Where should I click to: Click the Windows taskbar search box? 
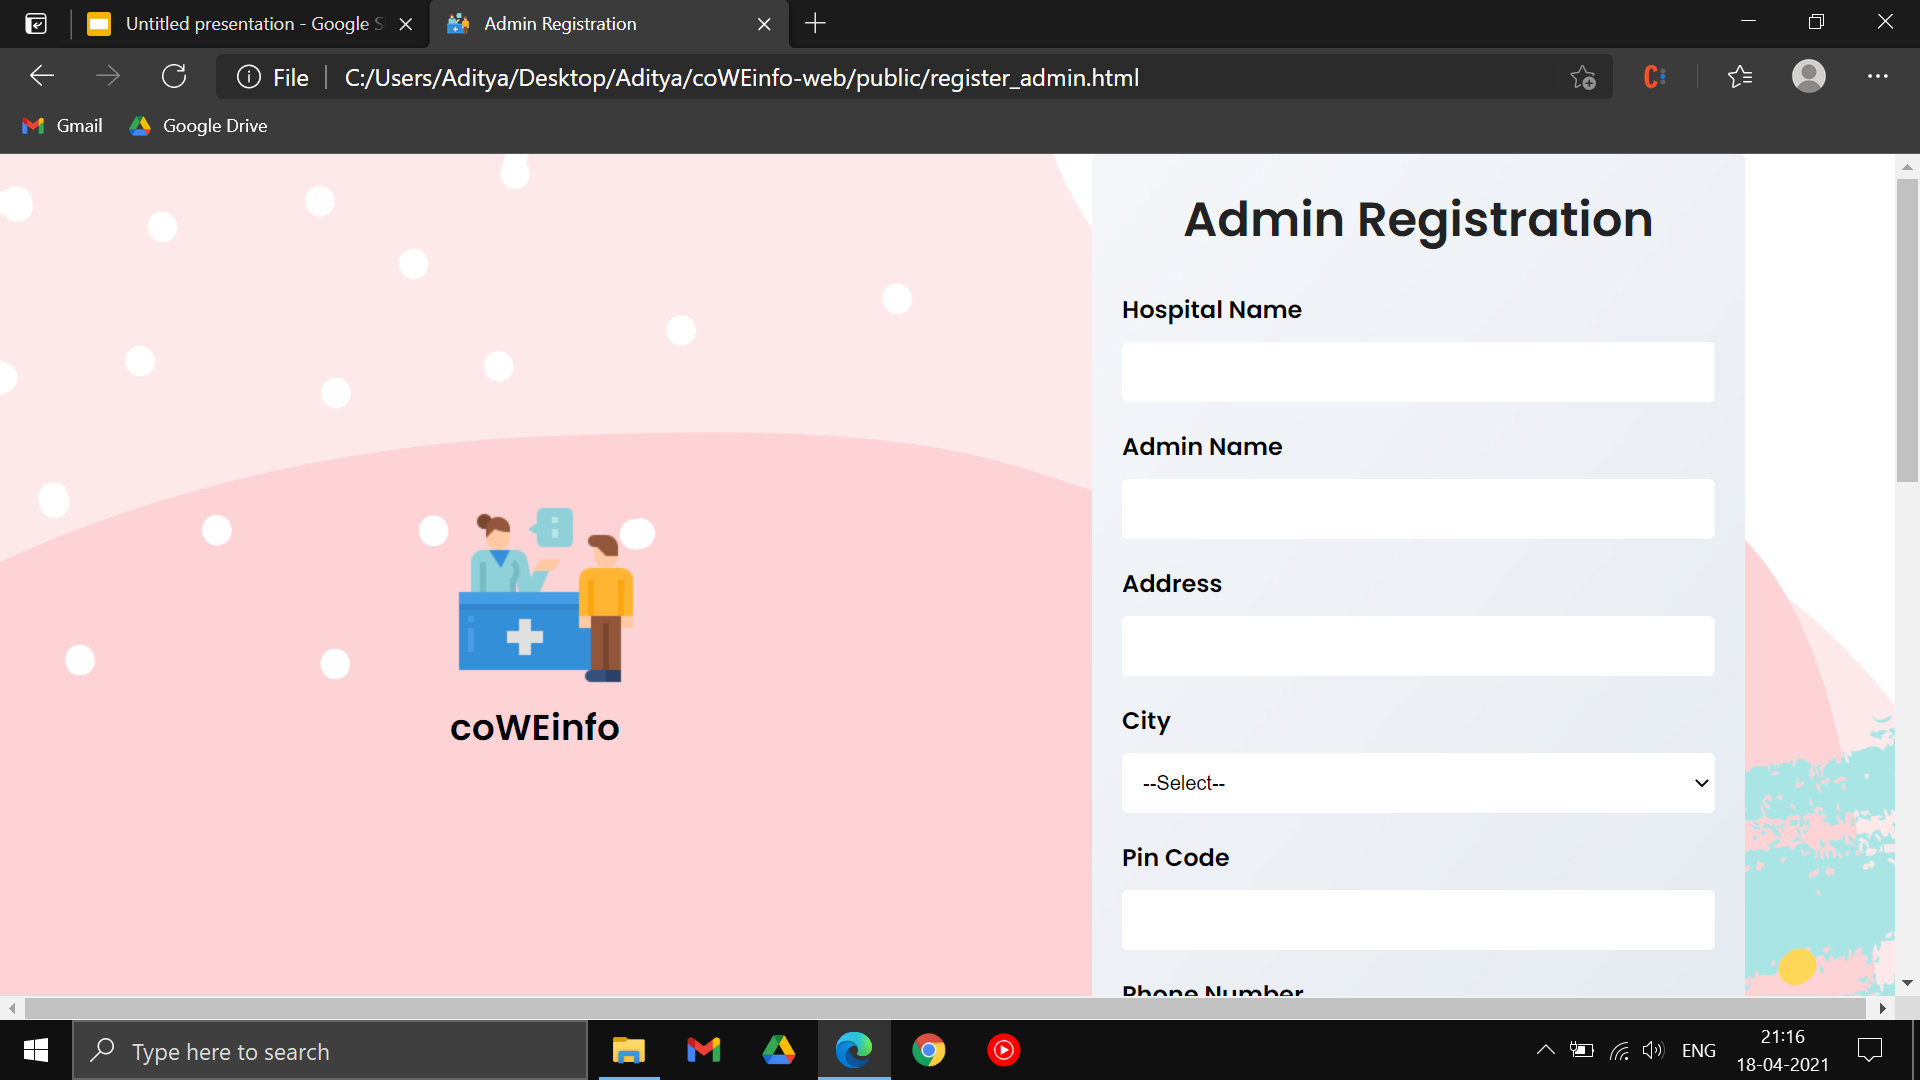pyautogui.click(x=330, y=1051)
